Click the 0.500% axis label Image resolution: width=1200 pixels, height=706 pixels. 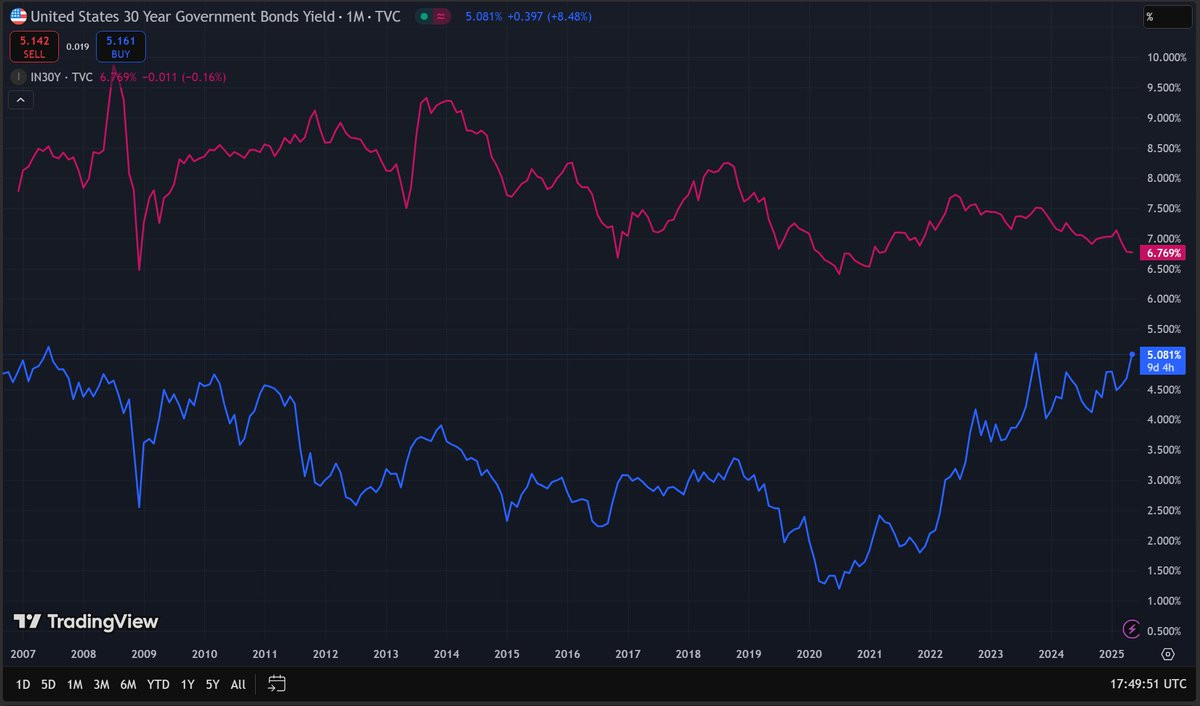[1165, 630]
